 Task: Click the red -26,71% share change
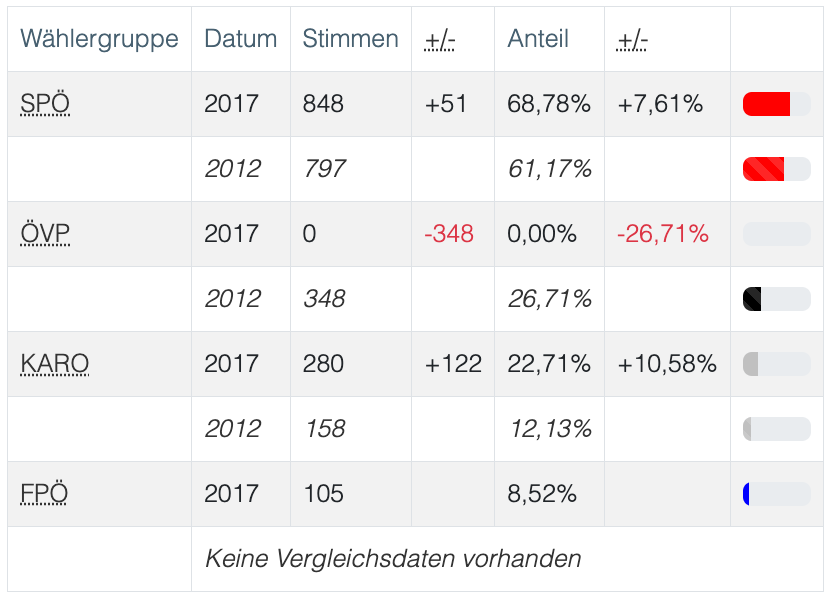663,234
